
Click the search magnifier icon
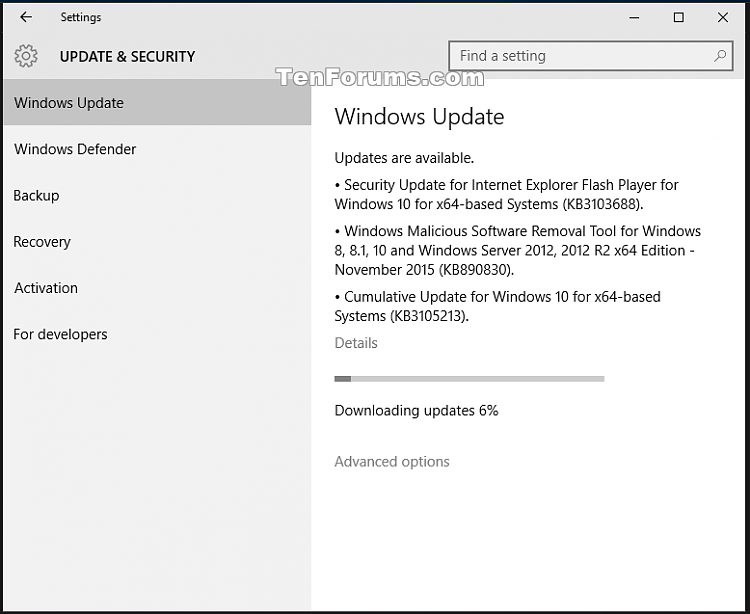click(x=720, y=56)
